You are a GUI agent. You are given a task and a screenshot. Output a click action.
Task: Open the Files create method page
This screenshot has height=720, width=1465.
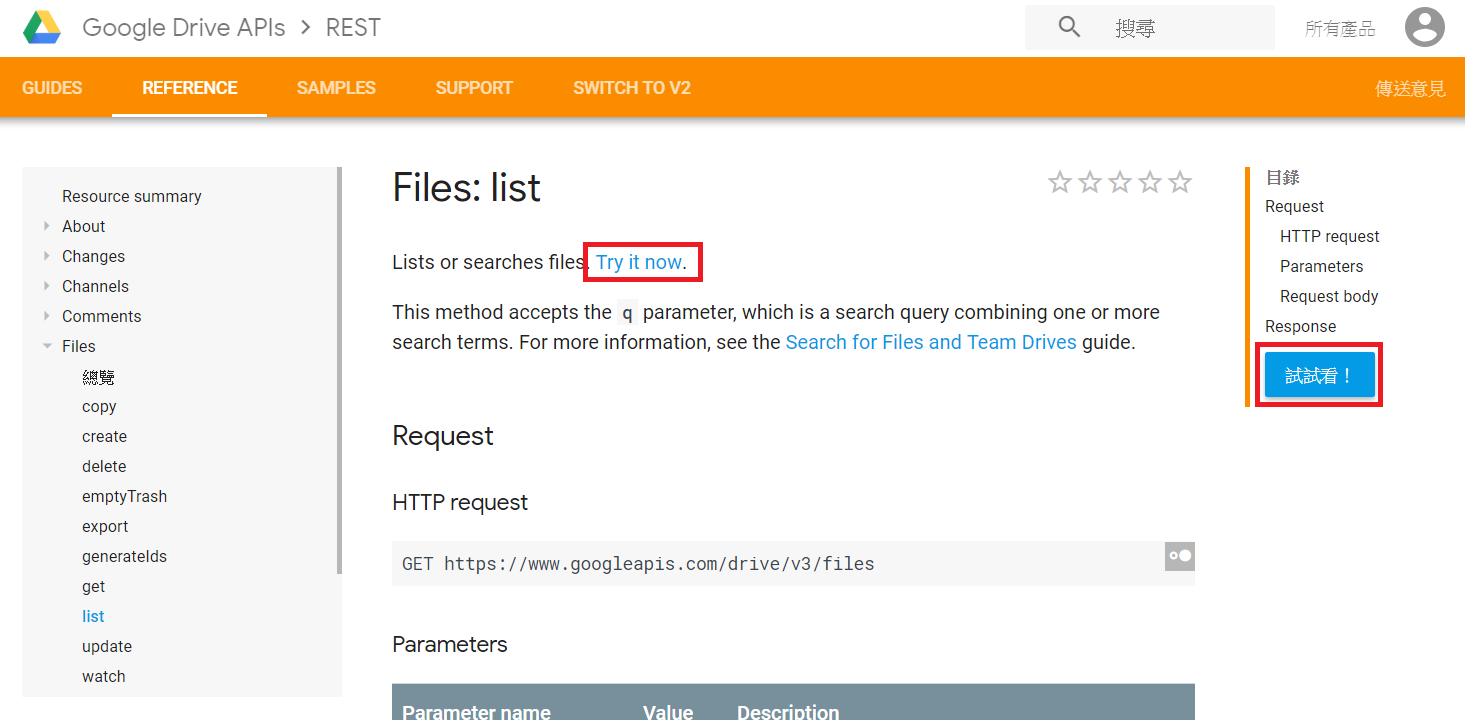coord(104,436)
